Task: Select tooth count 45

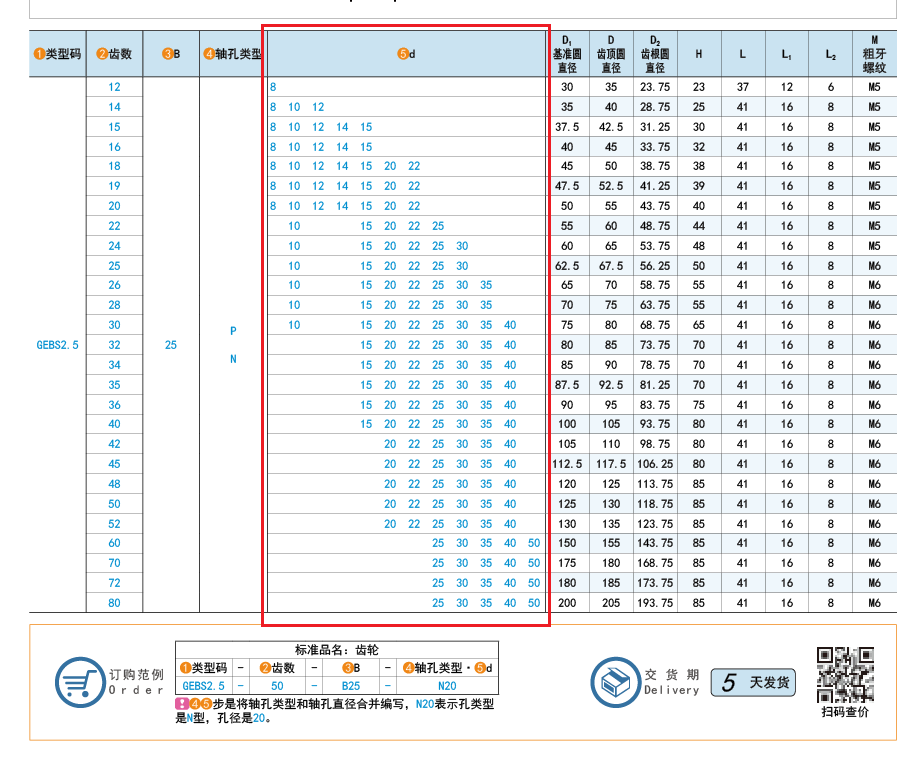Action: click(115, 464)
